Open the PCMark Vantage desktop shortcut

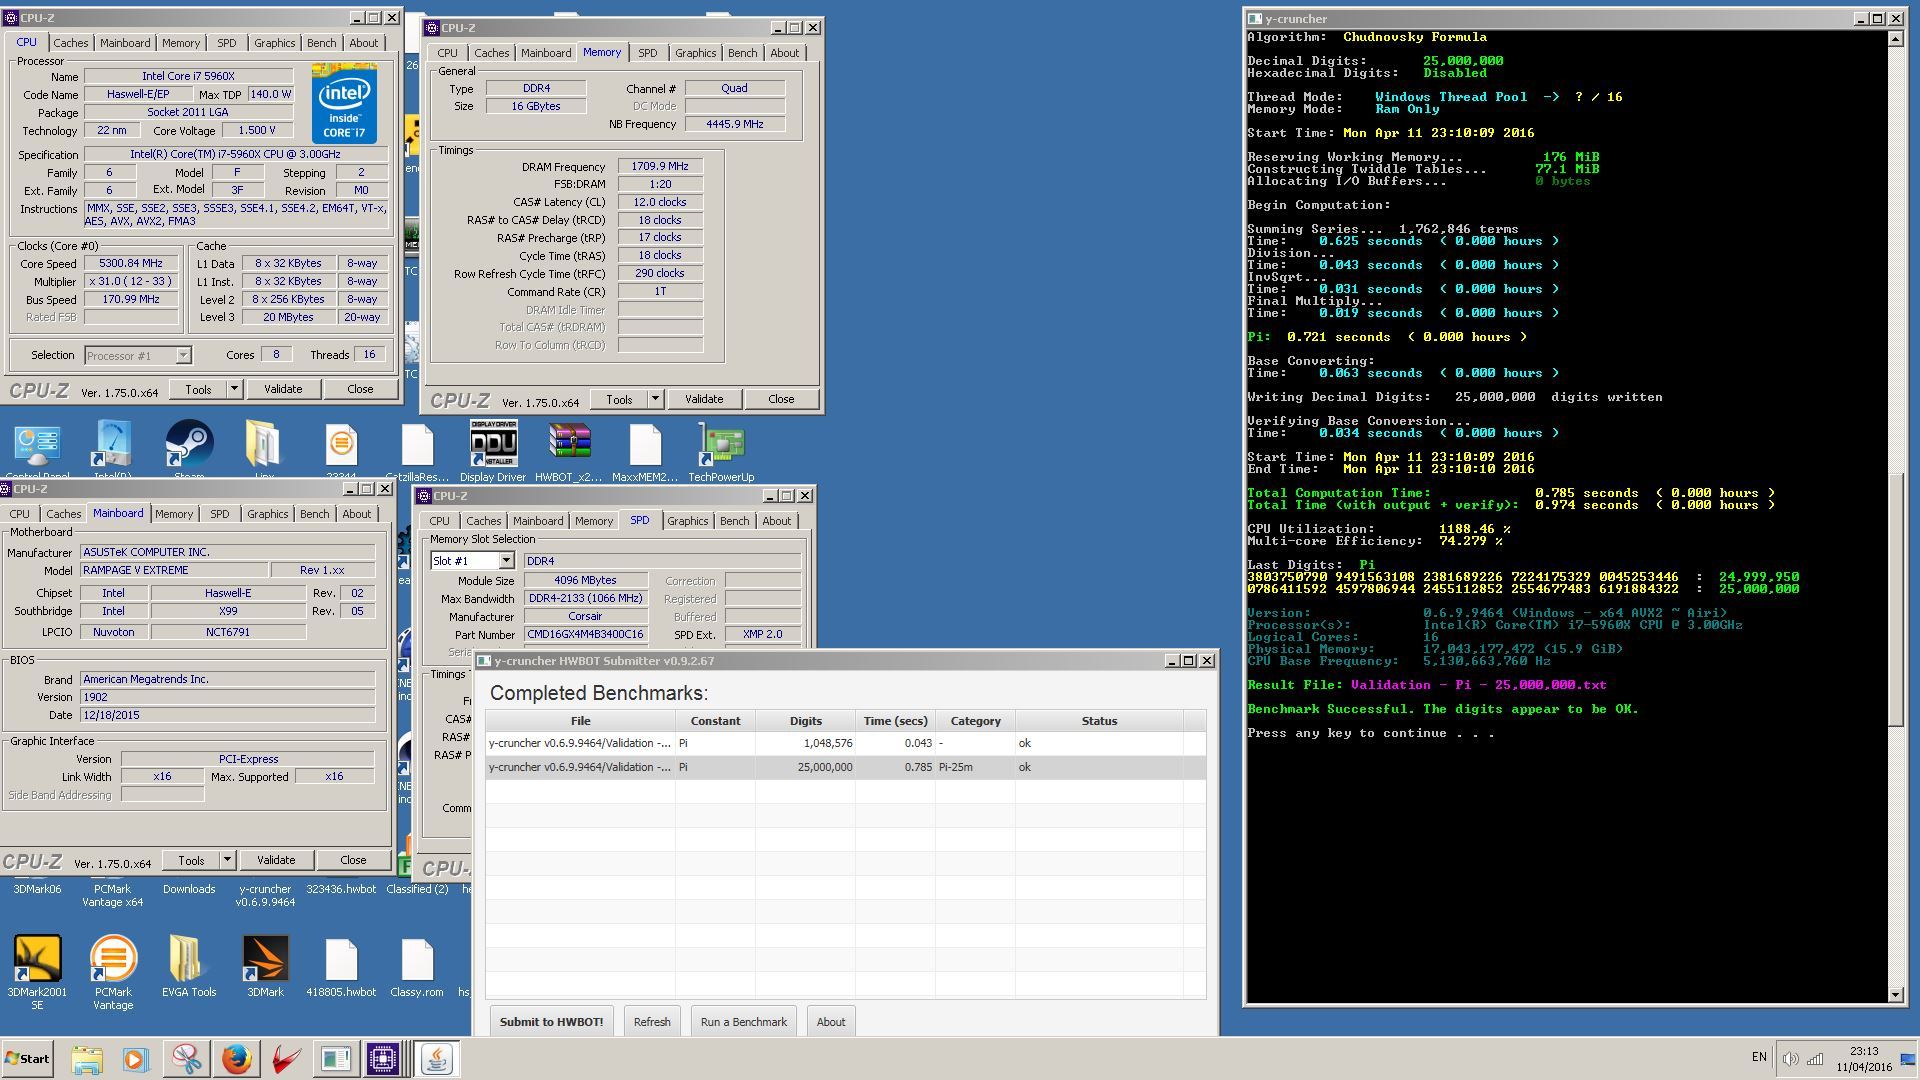pos(113,972)
